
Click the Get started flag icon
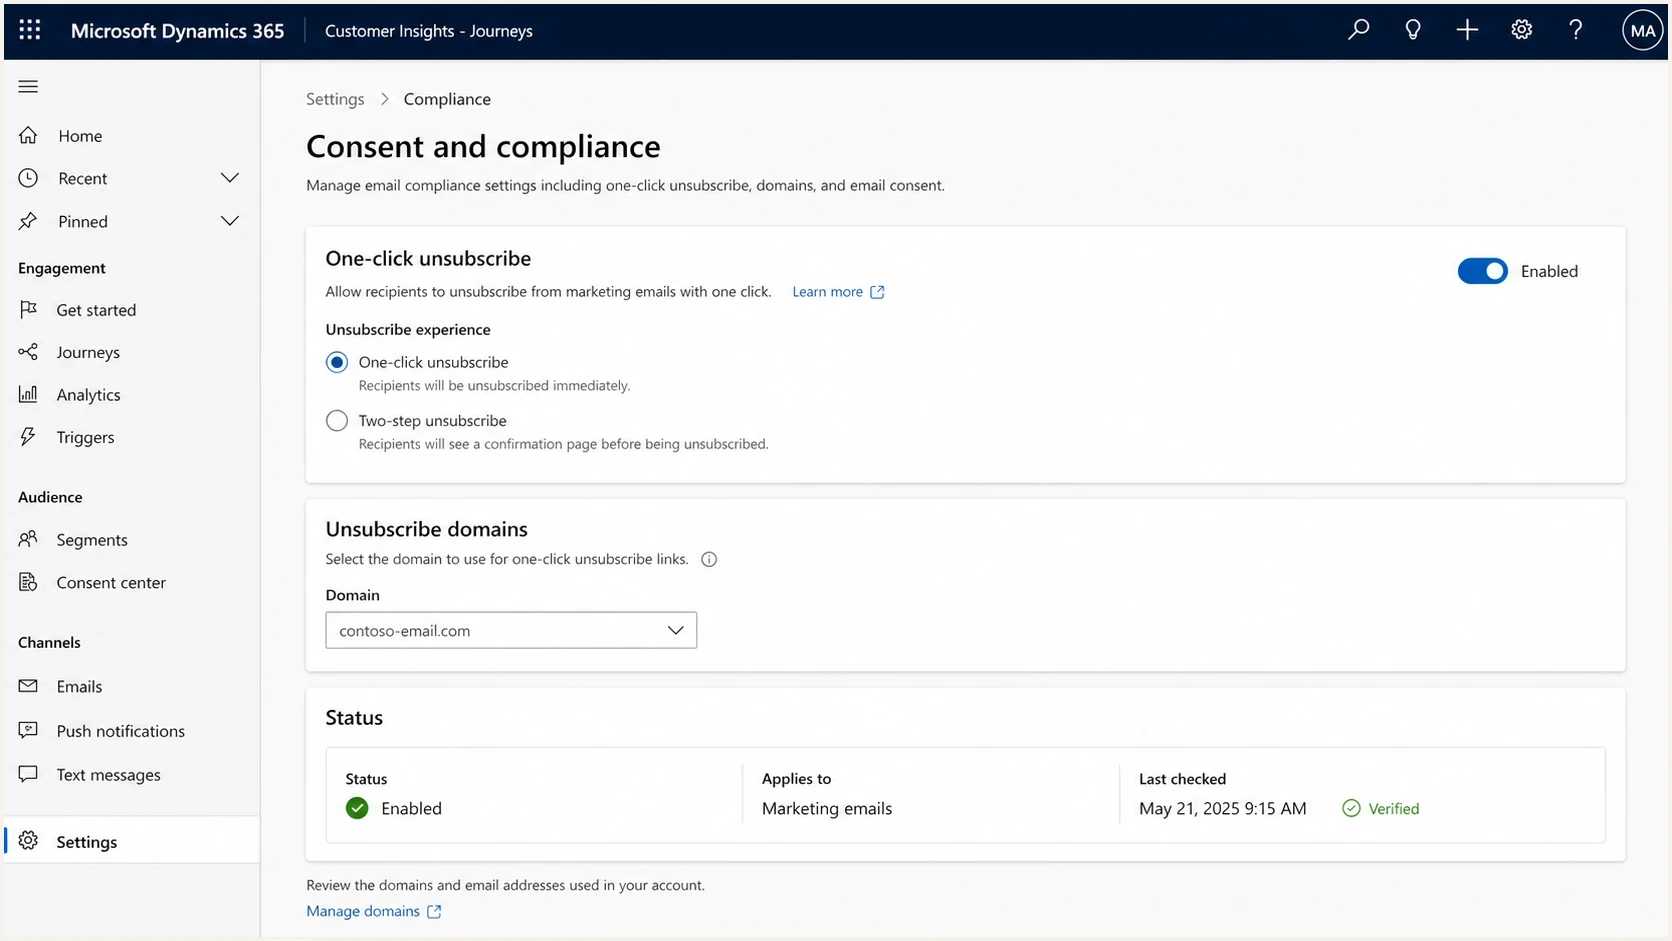tap(28, 309)
